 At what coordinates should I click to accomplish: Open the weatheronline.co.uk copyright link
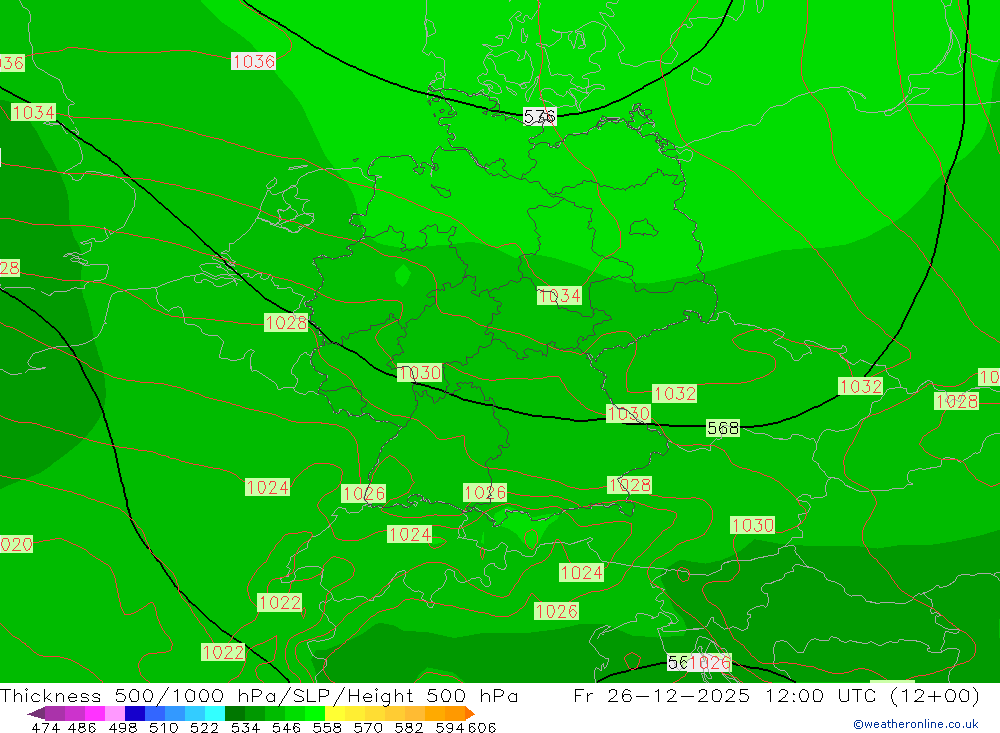[916, 724]
